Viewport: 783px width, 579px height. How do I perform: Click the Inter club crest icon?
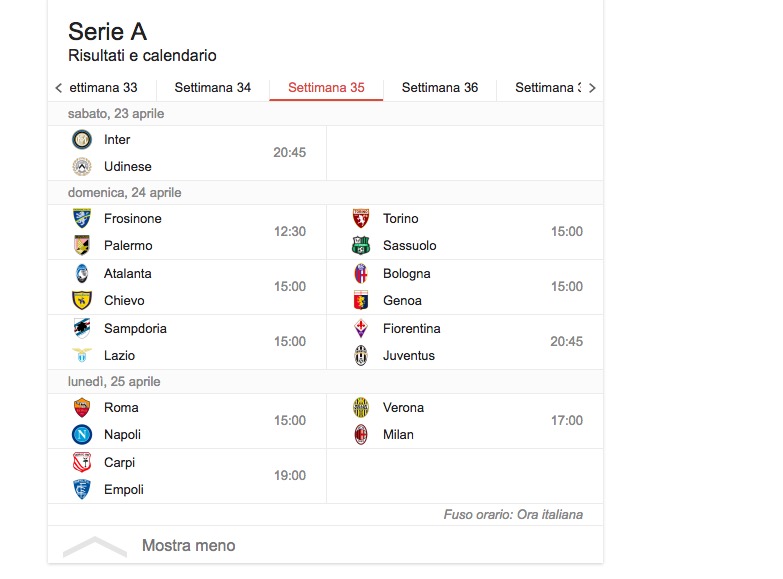pyautogui.click(x=82, y=140)
